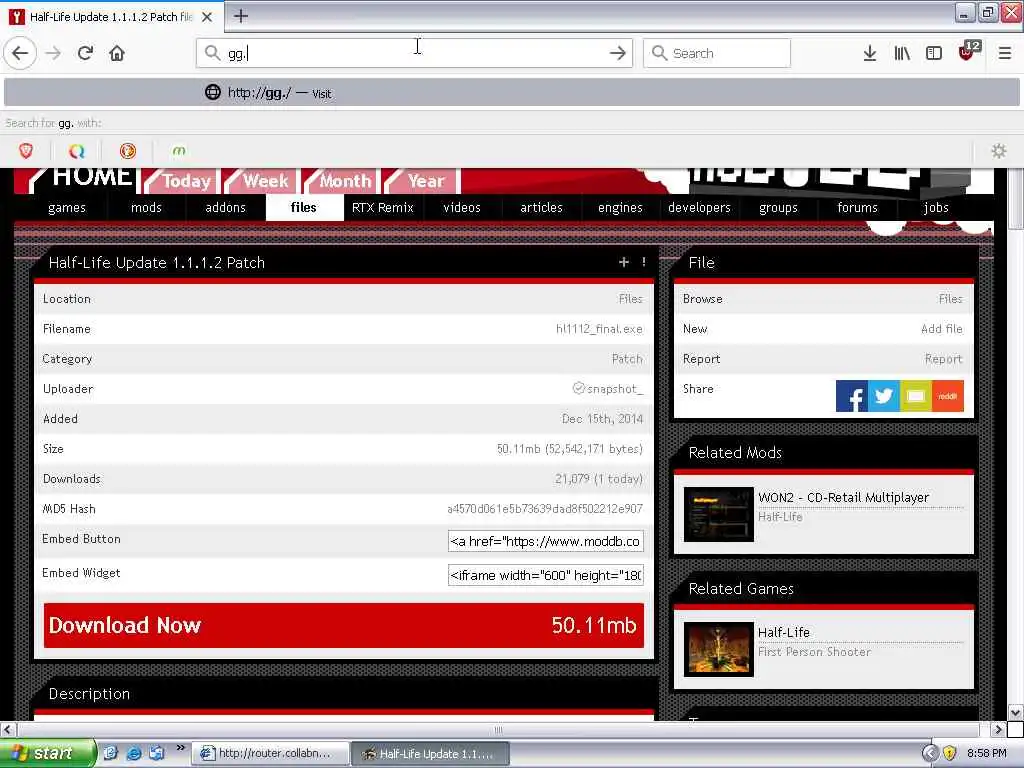Open the articles menu item
Viewport: 1024px width, 768px height.
(541, 208)
